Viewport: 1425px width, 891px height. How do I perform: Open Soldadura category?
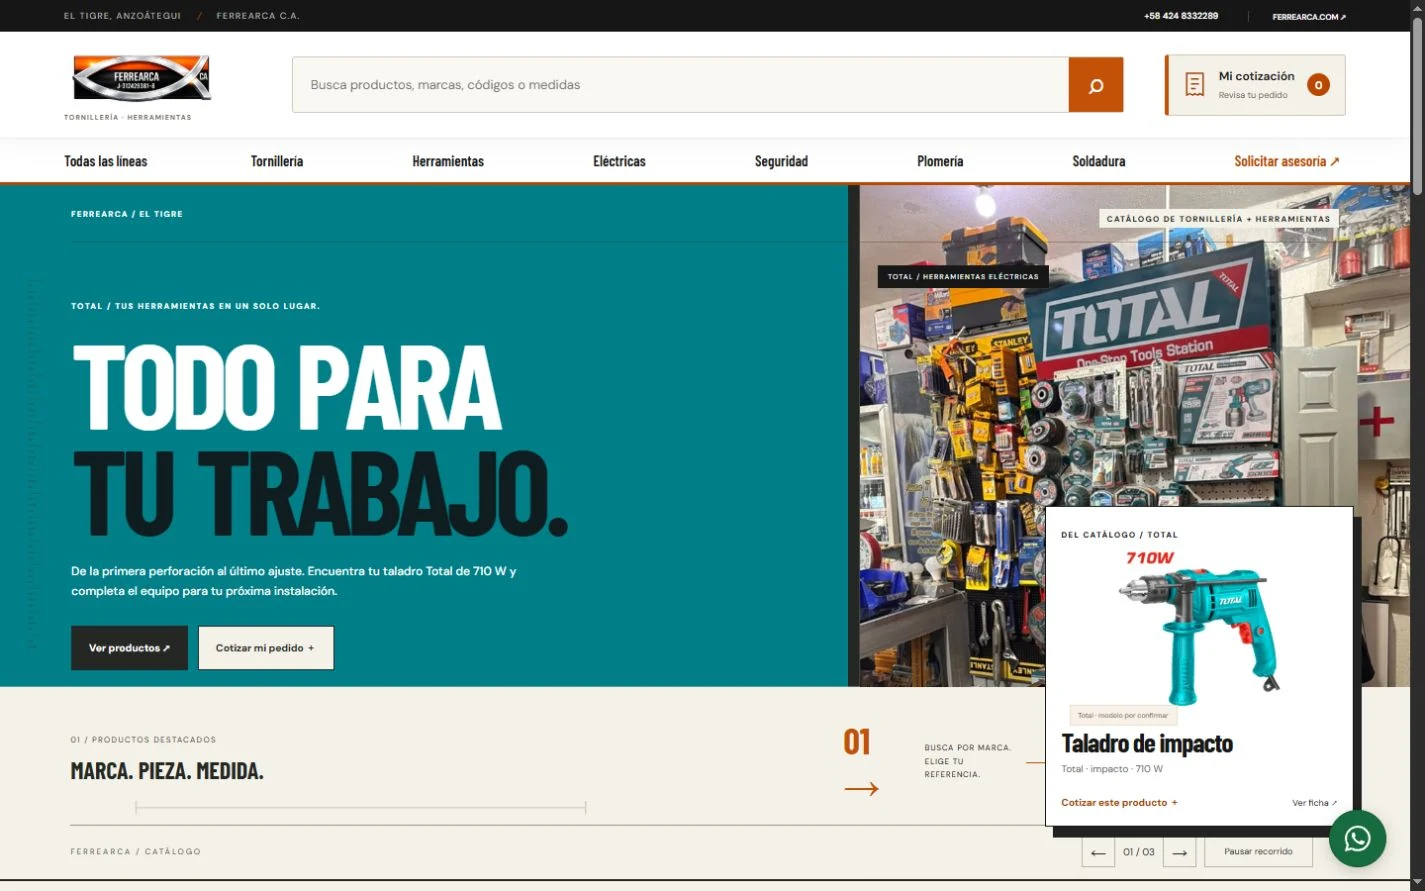tap(1099, 161)
